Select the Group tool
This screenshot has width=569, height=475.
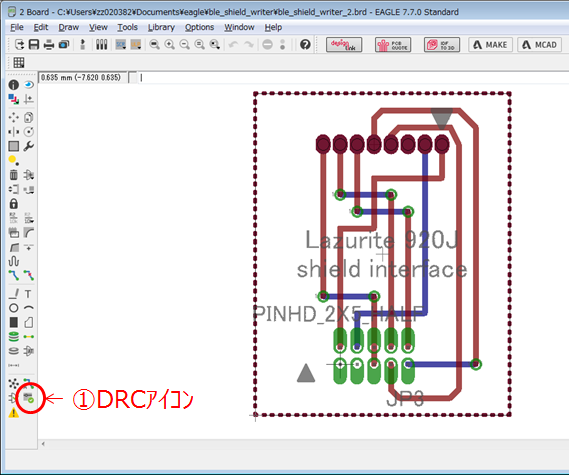13,146
